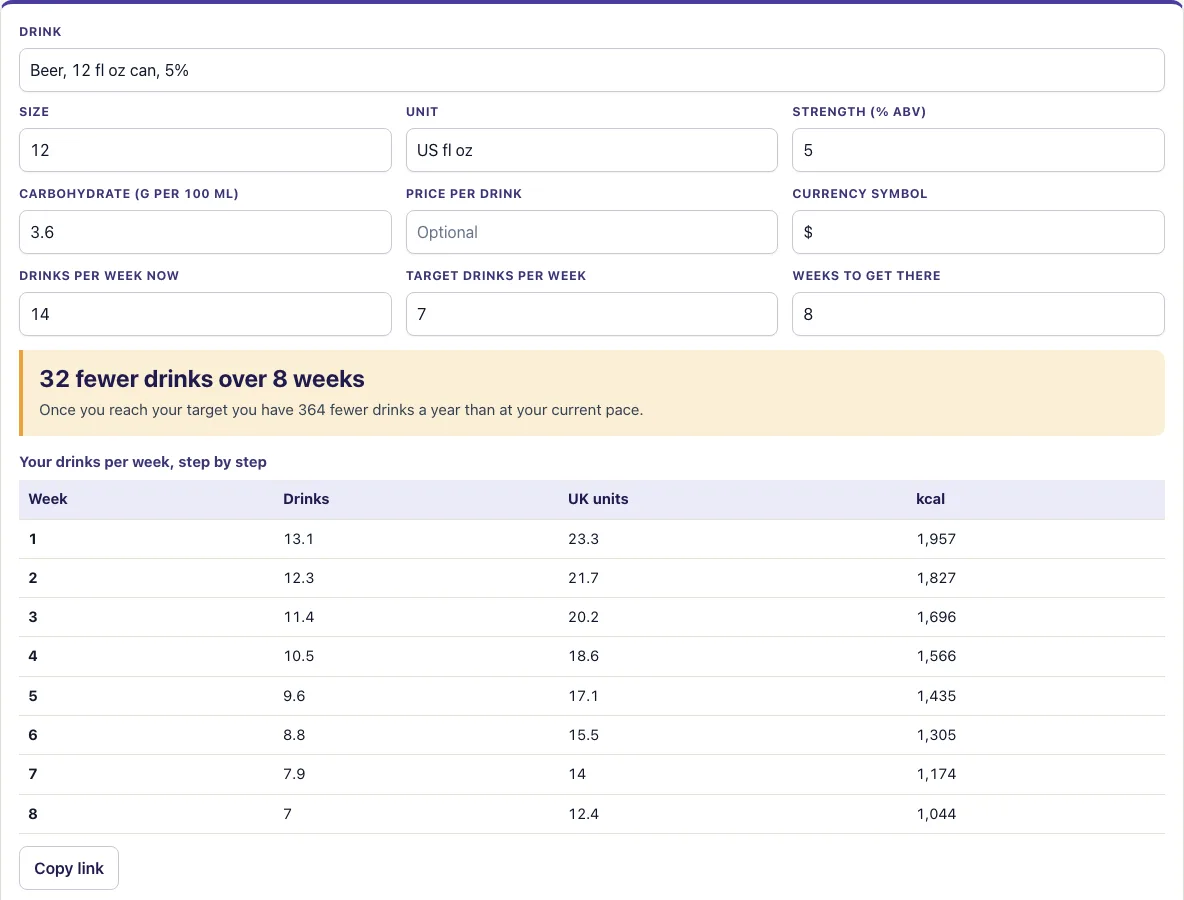
Task: Click the 9.6 drinks cell
Action: click(x=294, y=696)
